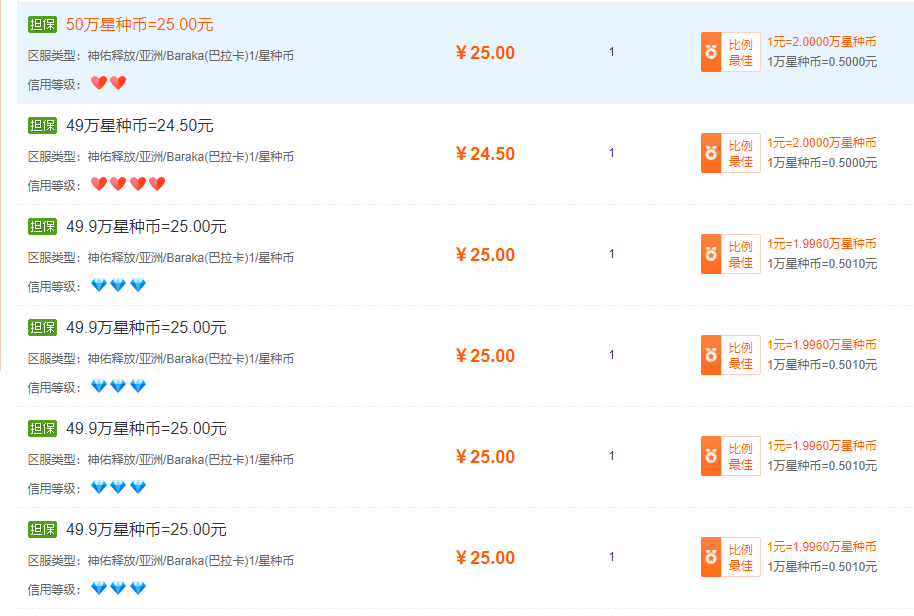Click 比例最佳 badge in the last listing

coord(730,557)
